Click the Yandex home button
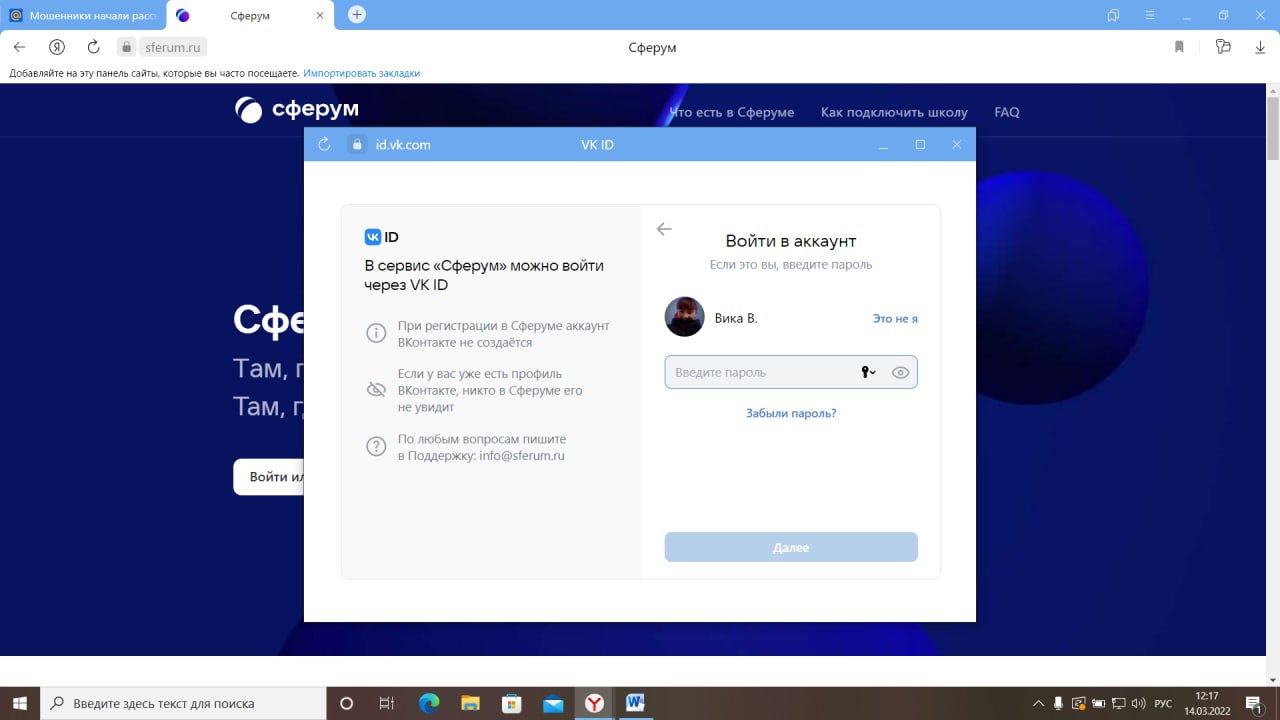Viewport: 1280px width, 720px height. tap(57, 47)
